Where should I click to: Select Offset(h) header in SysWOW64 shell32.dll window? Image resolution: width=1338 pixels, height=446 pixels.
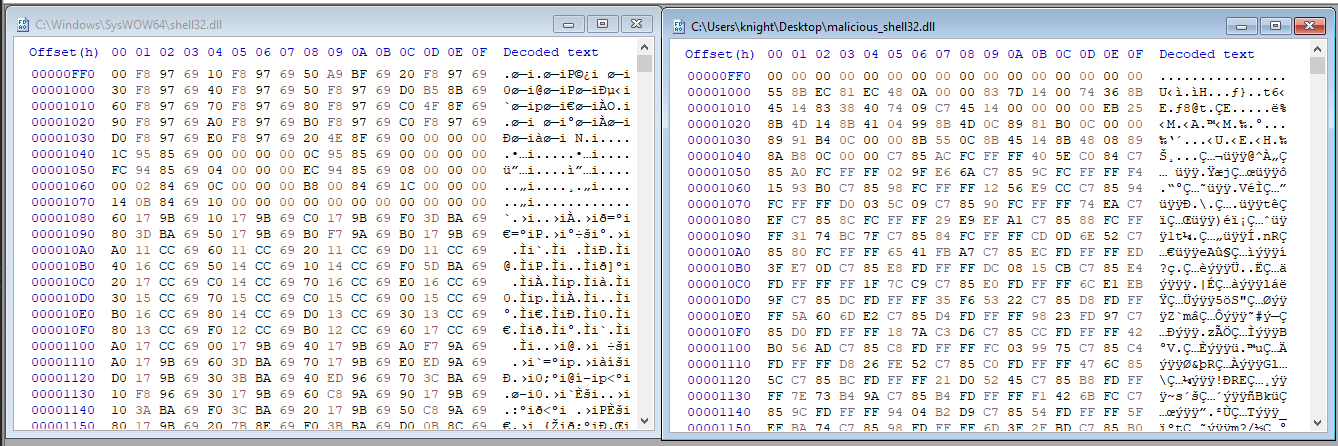(x=64, y=52)
